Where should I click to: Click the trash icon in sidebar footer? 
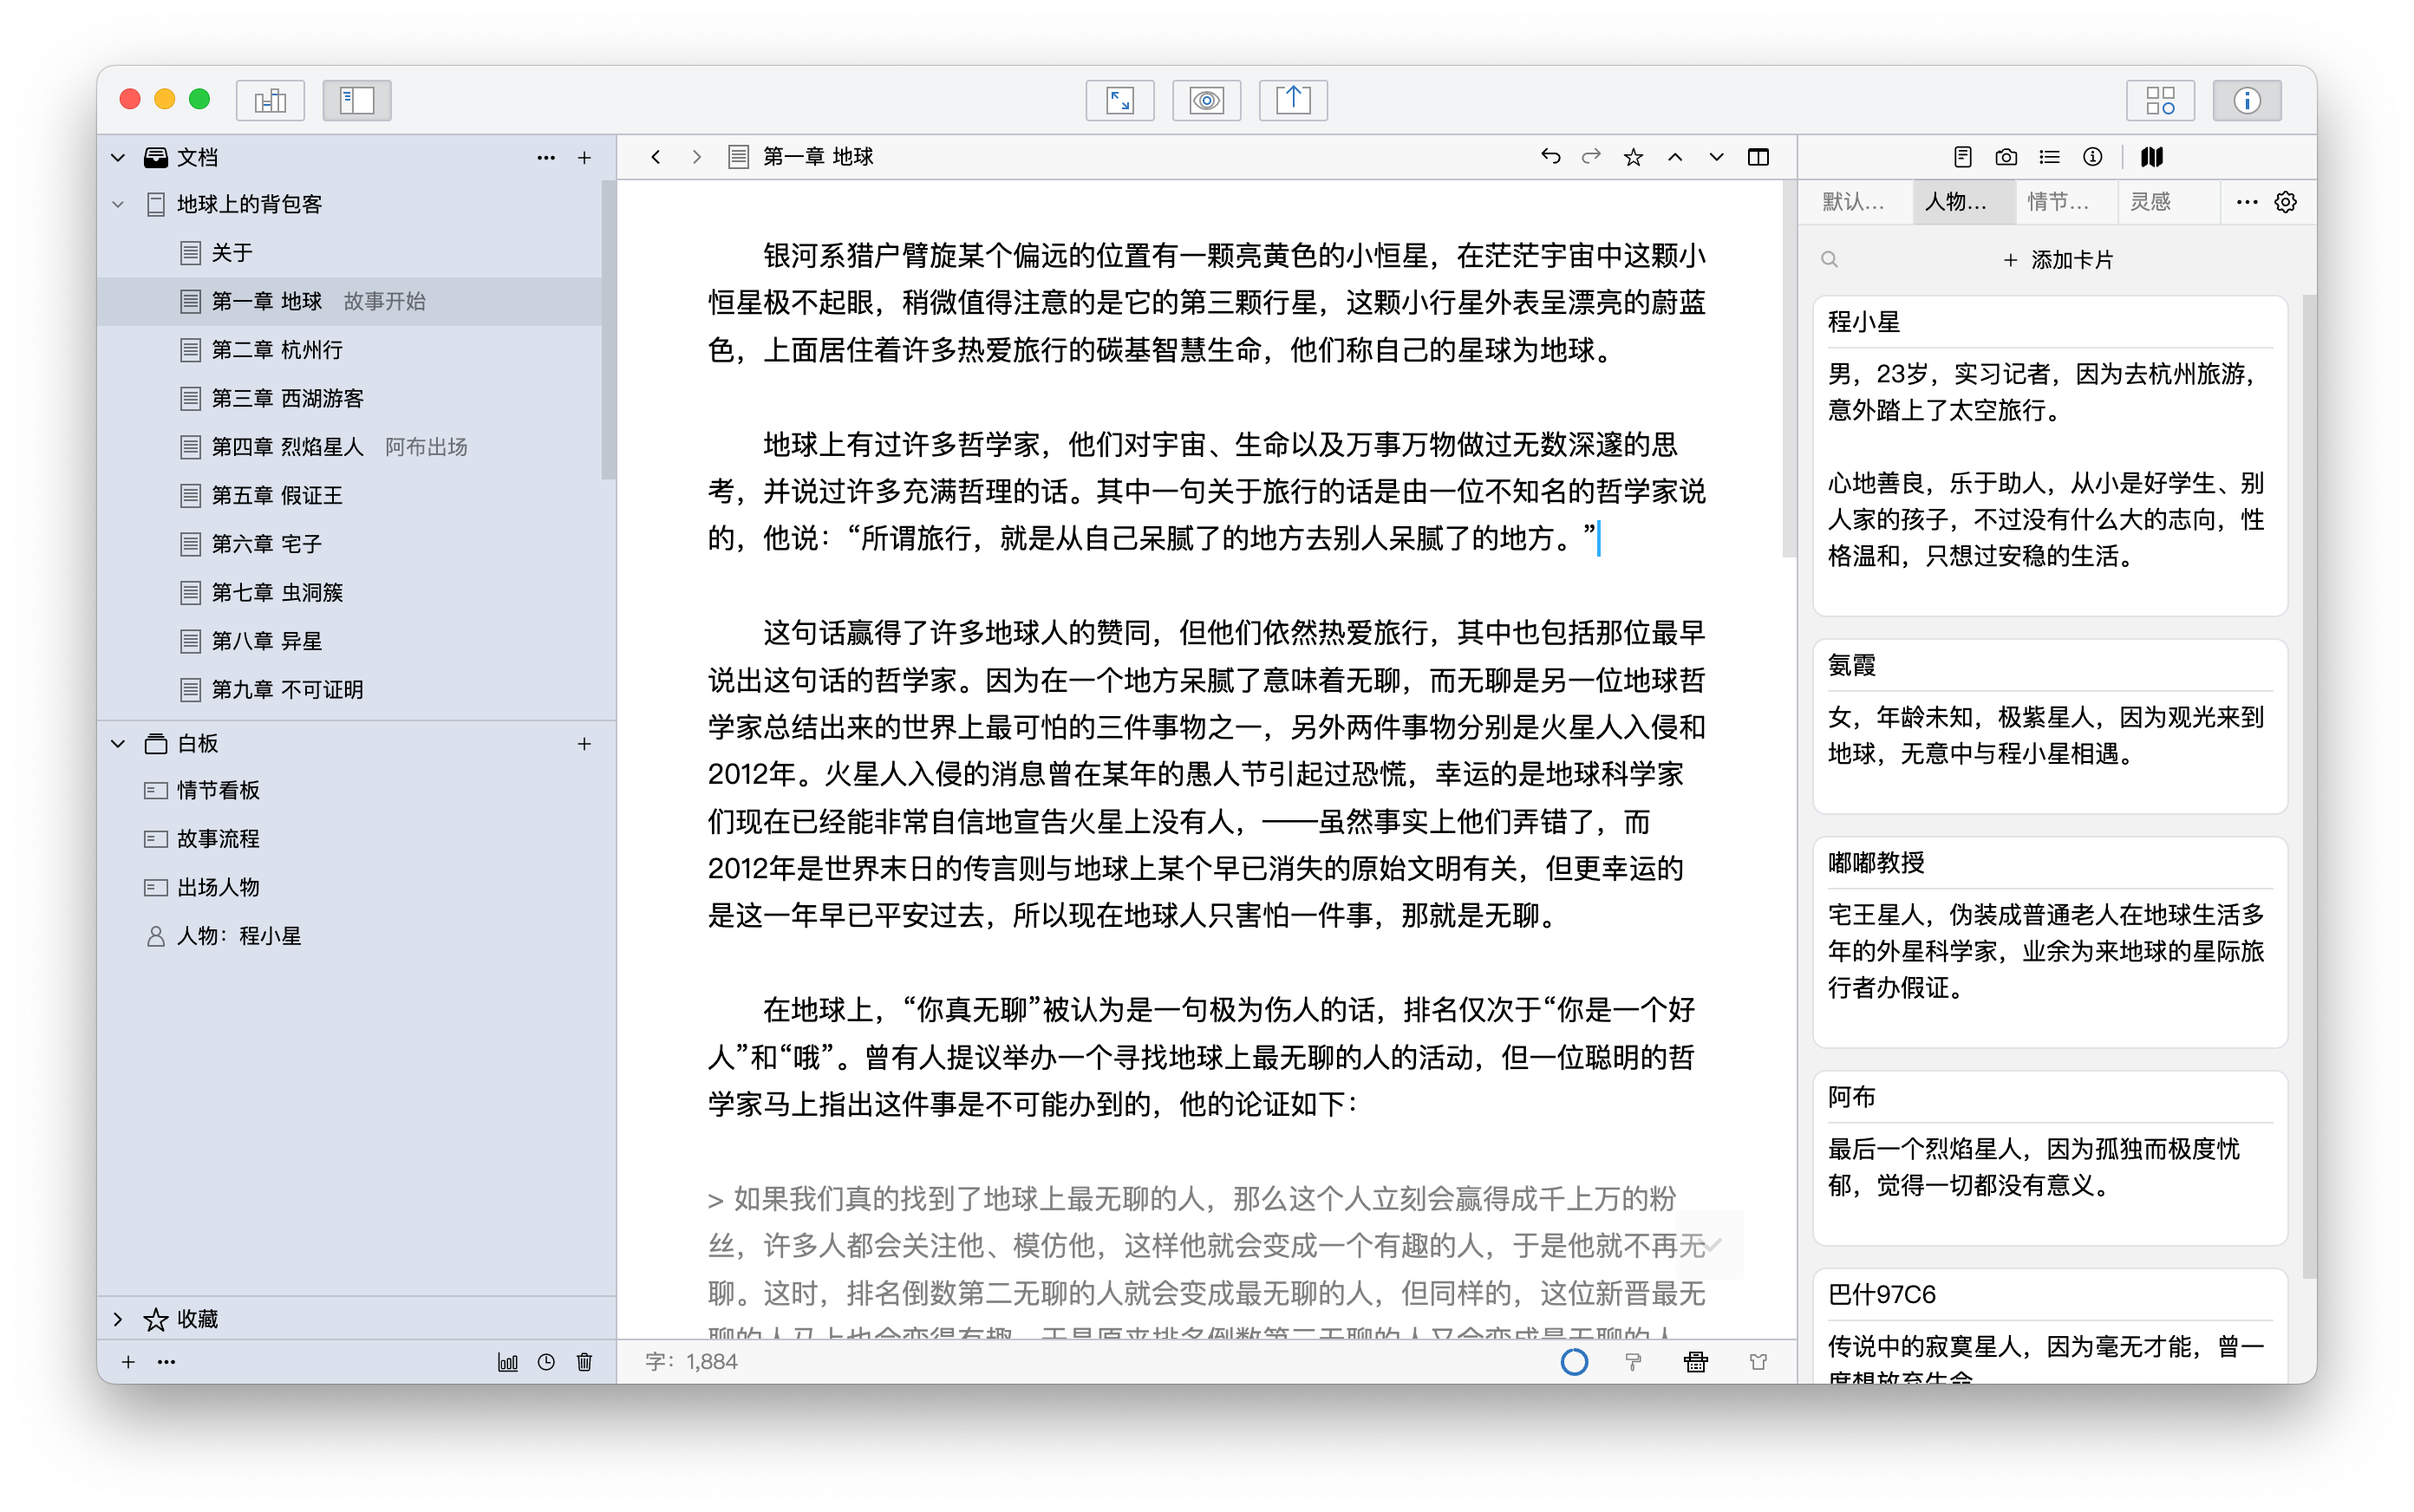pos(585,1361)
